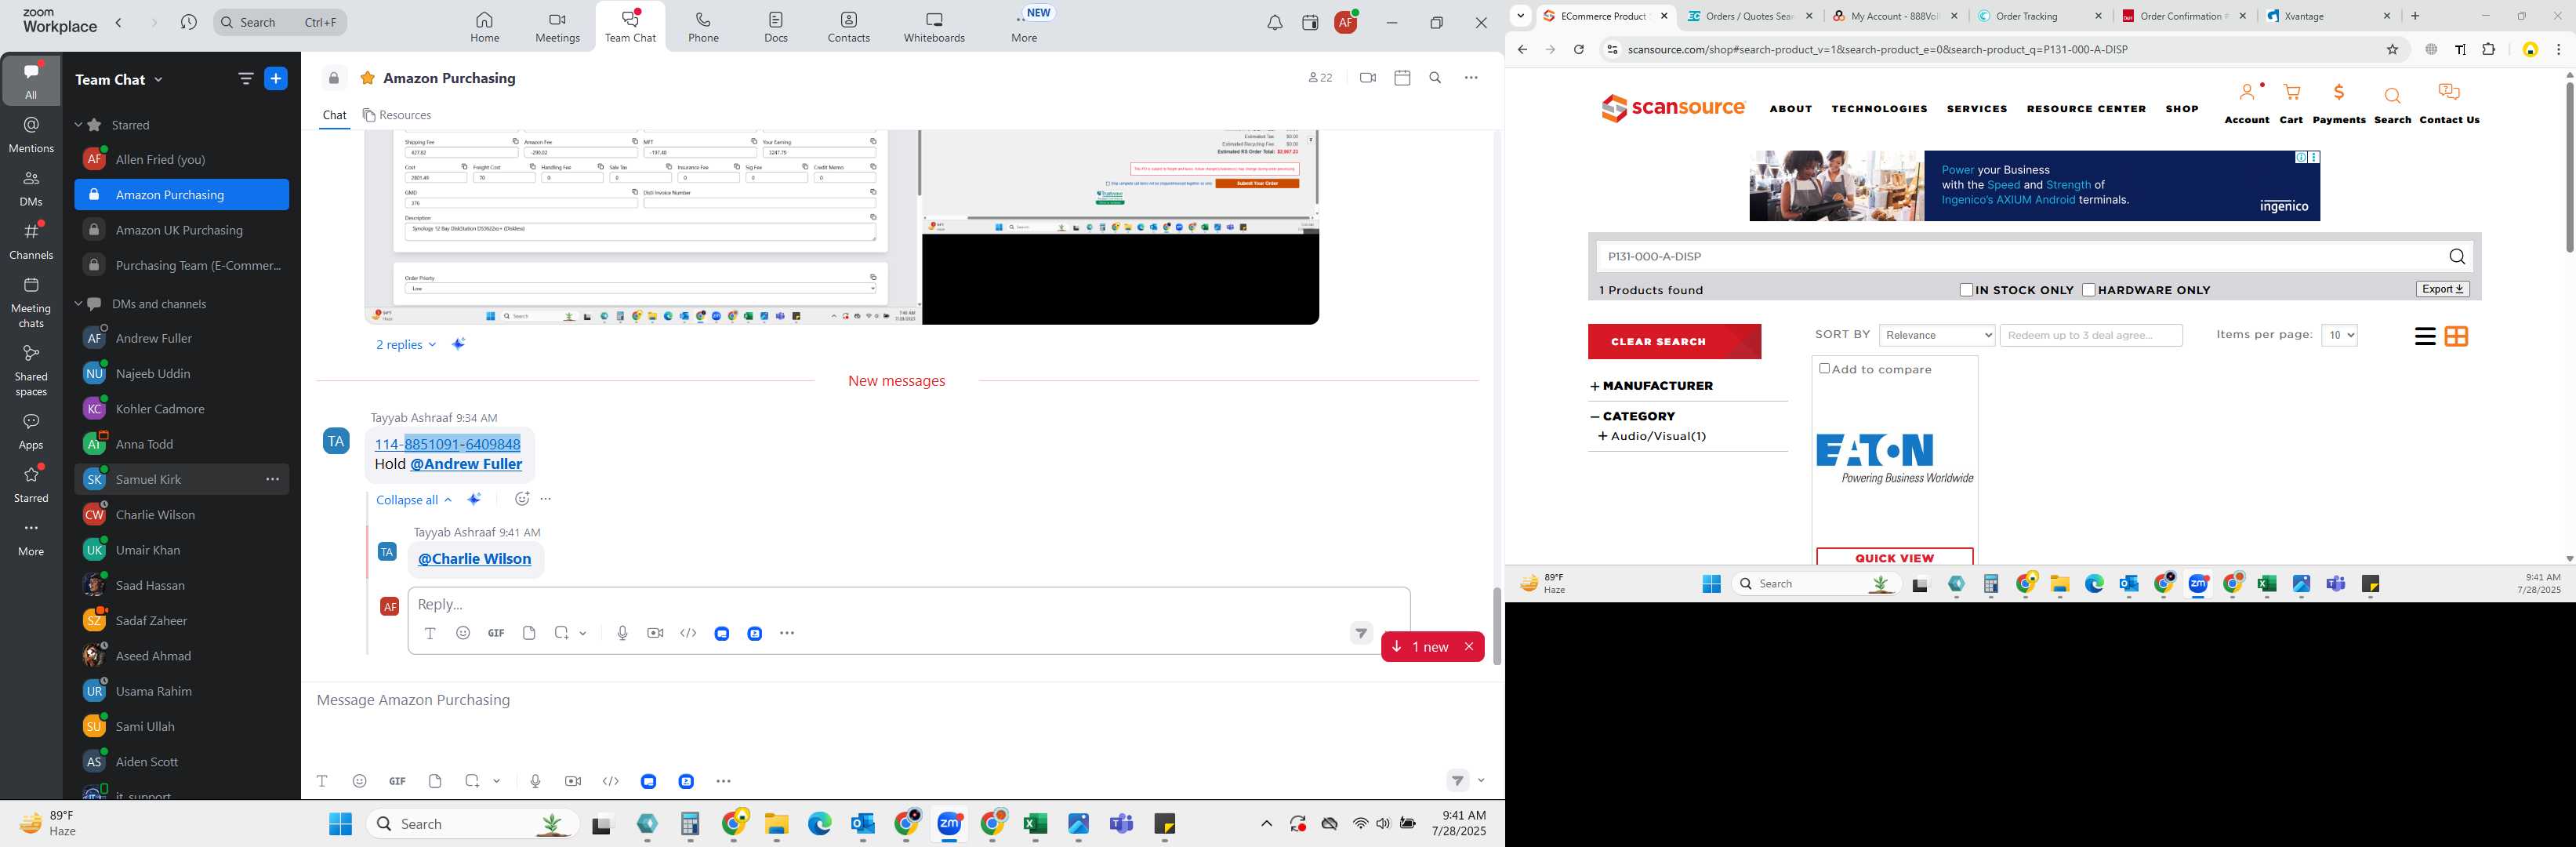The width and height of the screenshot is (2576, 847).
Task: Open Mentions in Zoom sidebar
Action: tap(31, 135)
